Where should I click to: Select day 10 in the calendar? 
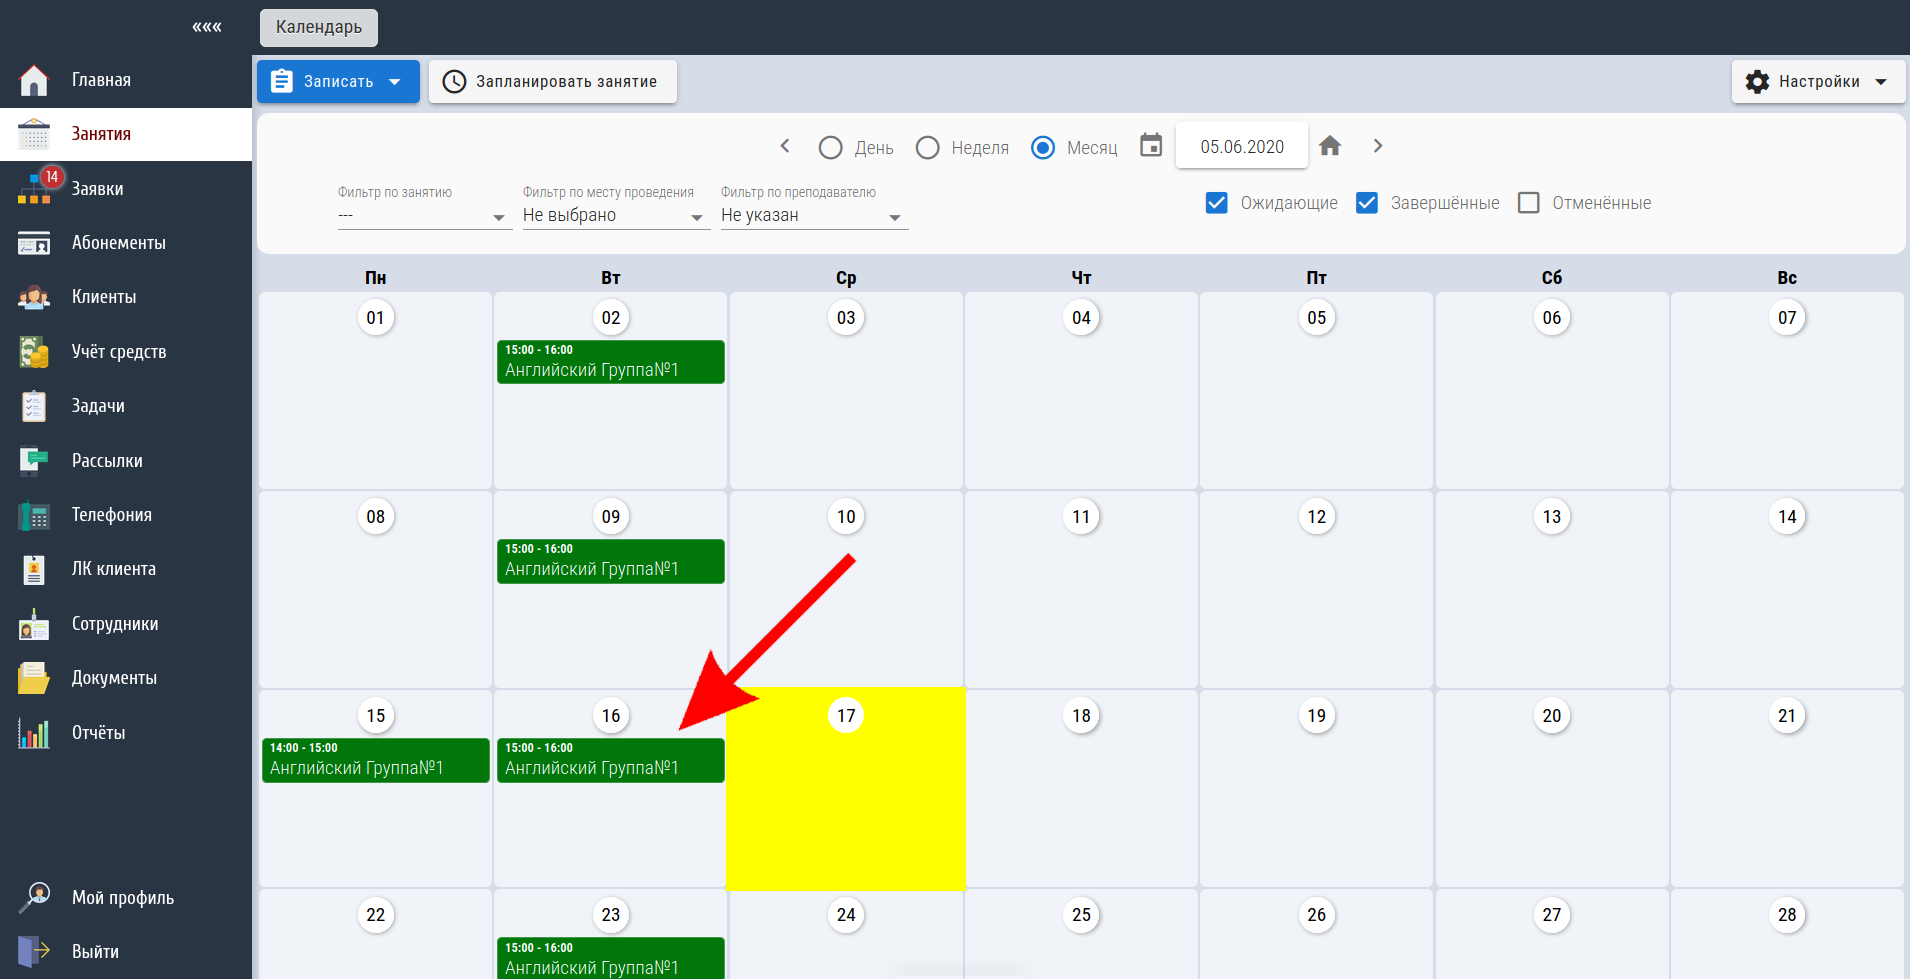tap(846, 517)
